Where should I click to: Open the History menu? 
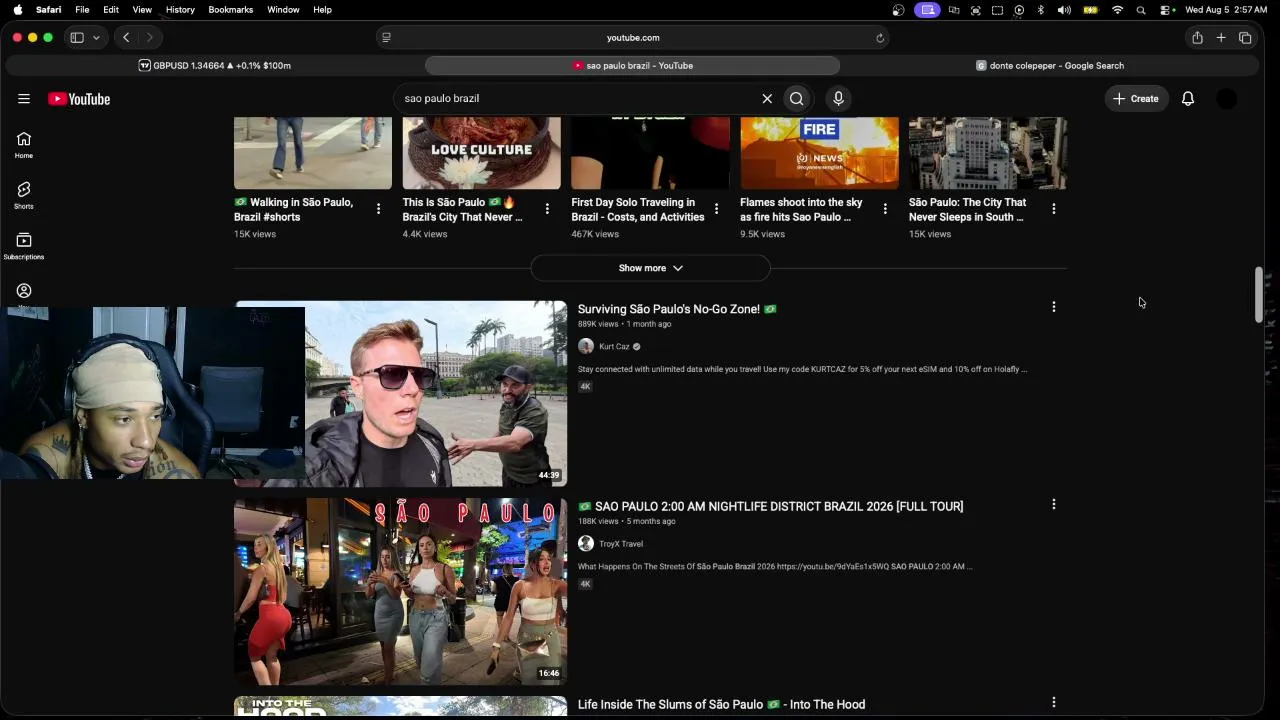click(180, 10)
